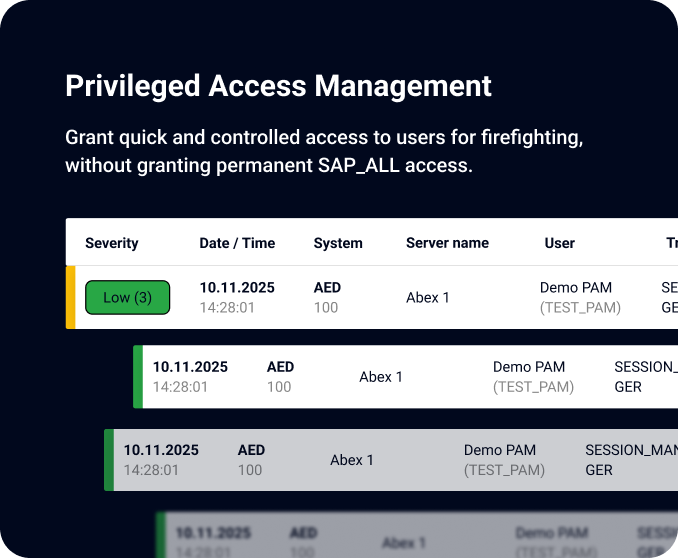
Task: Select date 10.11.2025 in the grey row
Action: point(161,450)
